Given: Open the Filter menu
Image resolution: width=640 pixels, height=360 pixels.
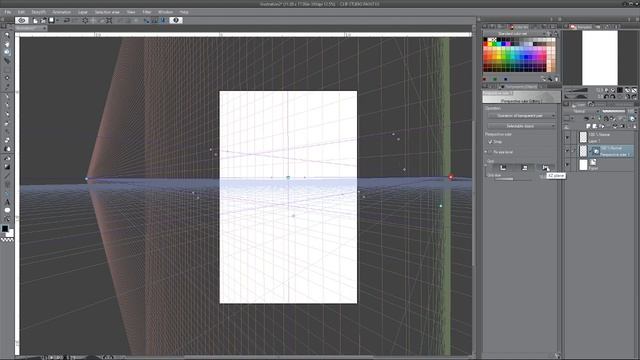Looking at the screenshot, I should (x=147, y=12).
